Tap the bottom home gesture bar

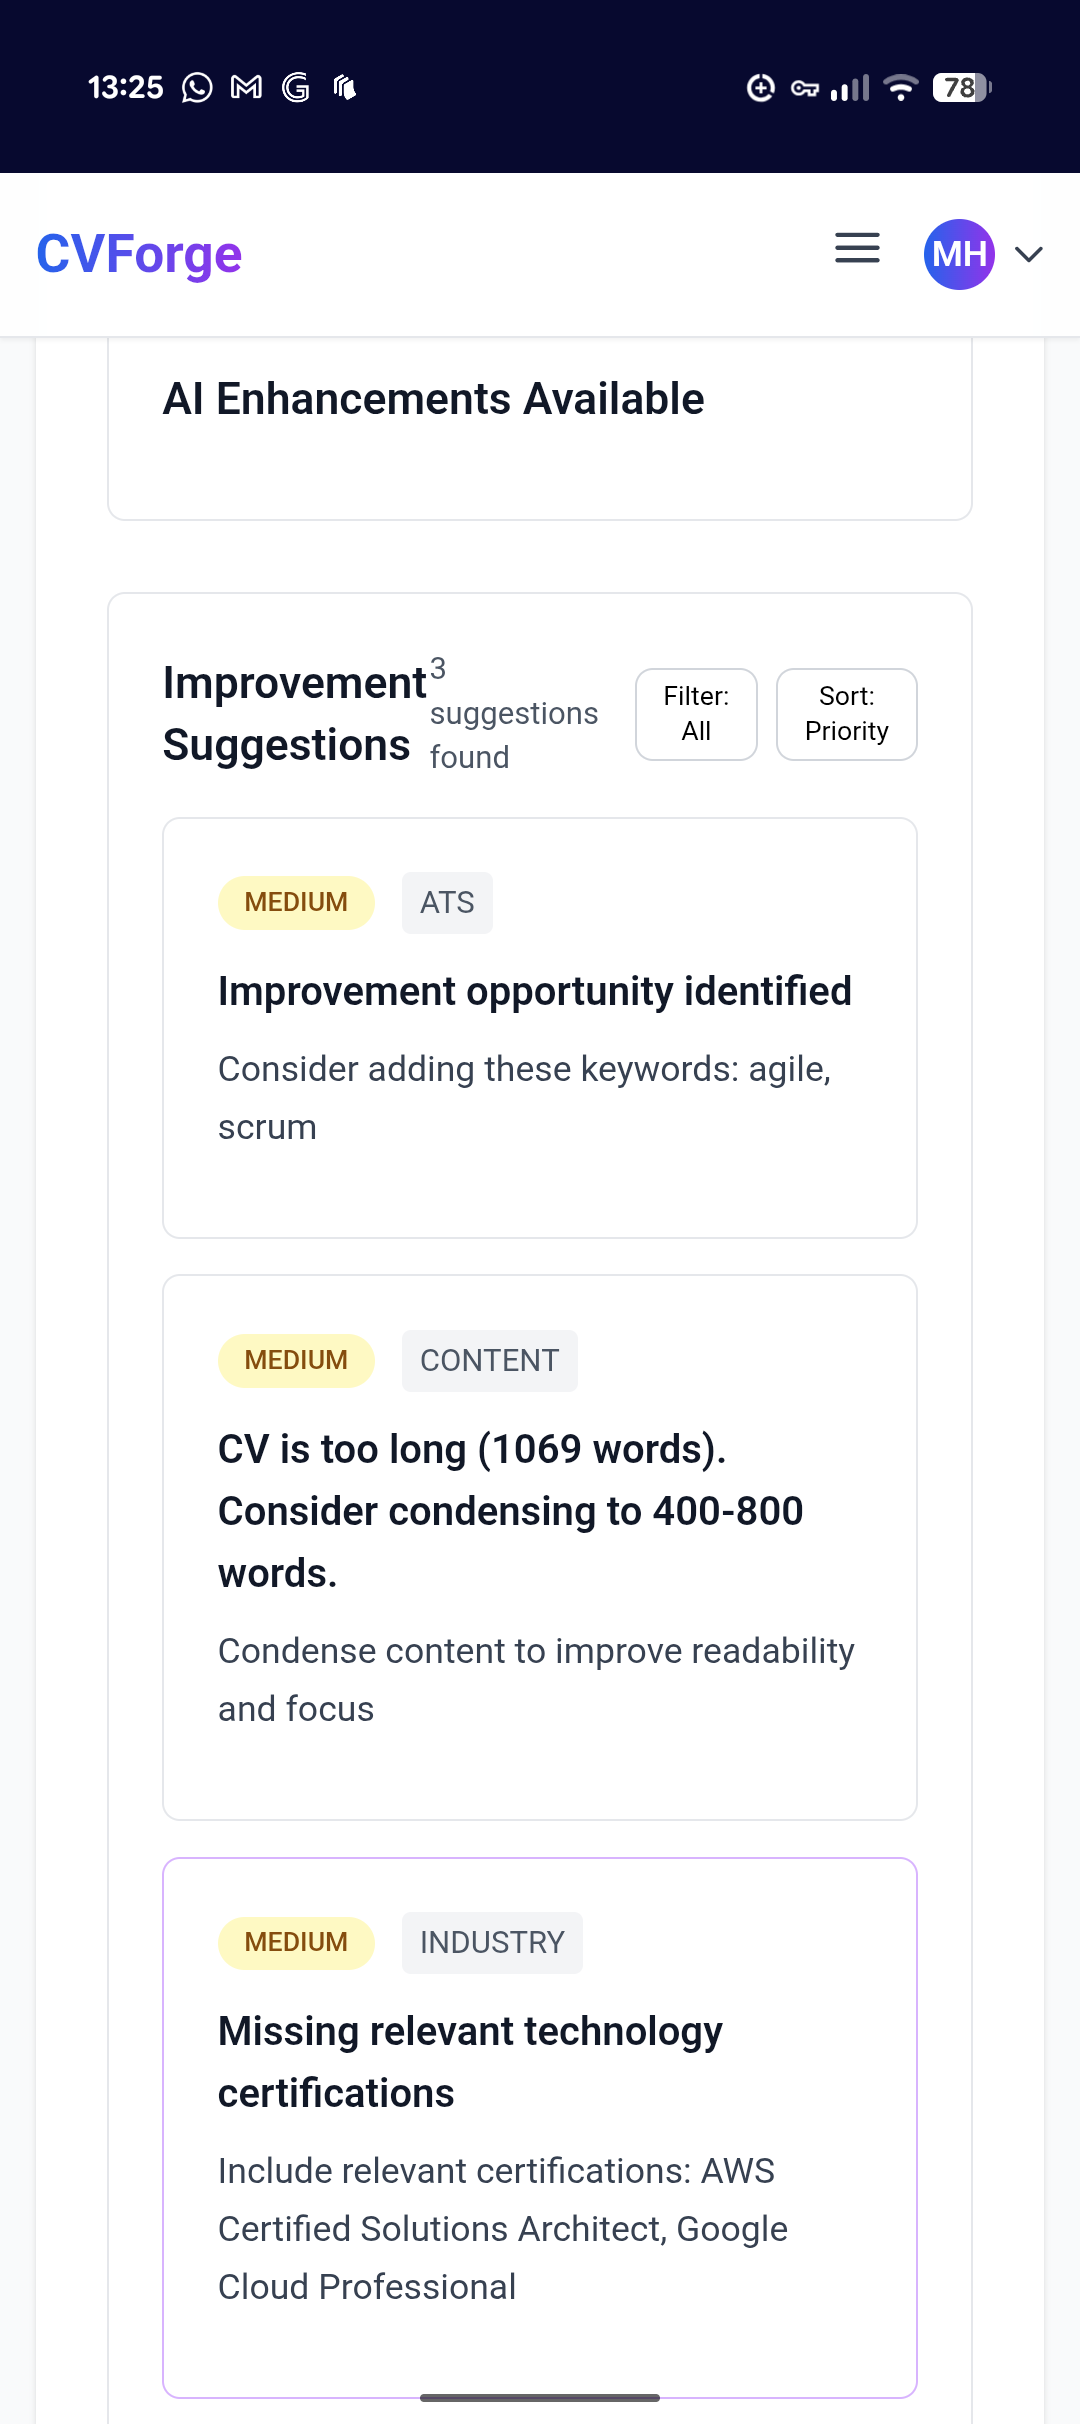pyautogui.click(x=540, y=2397)
